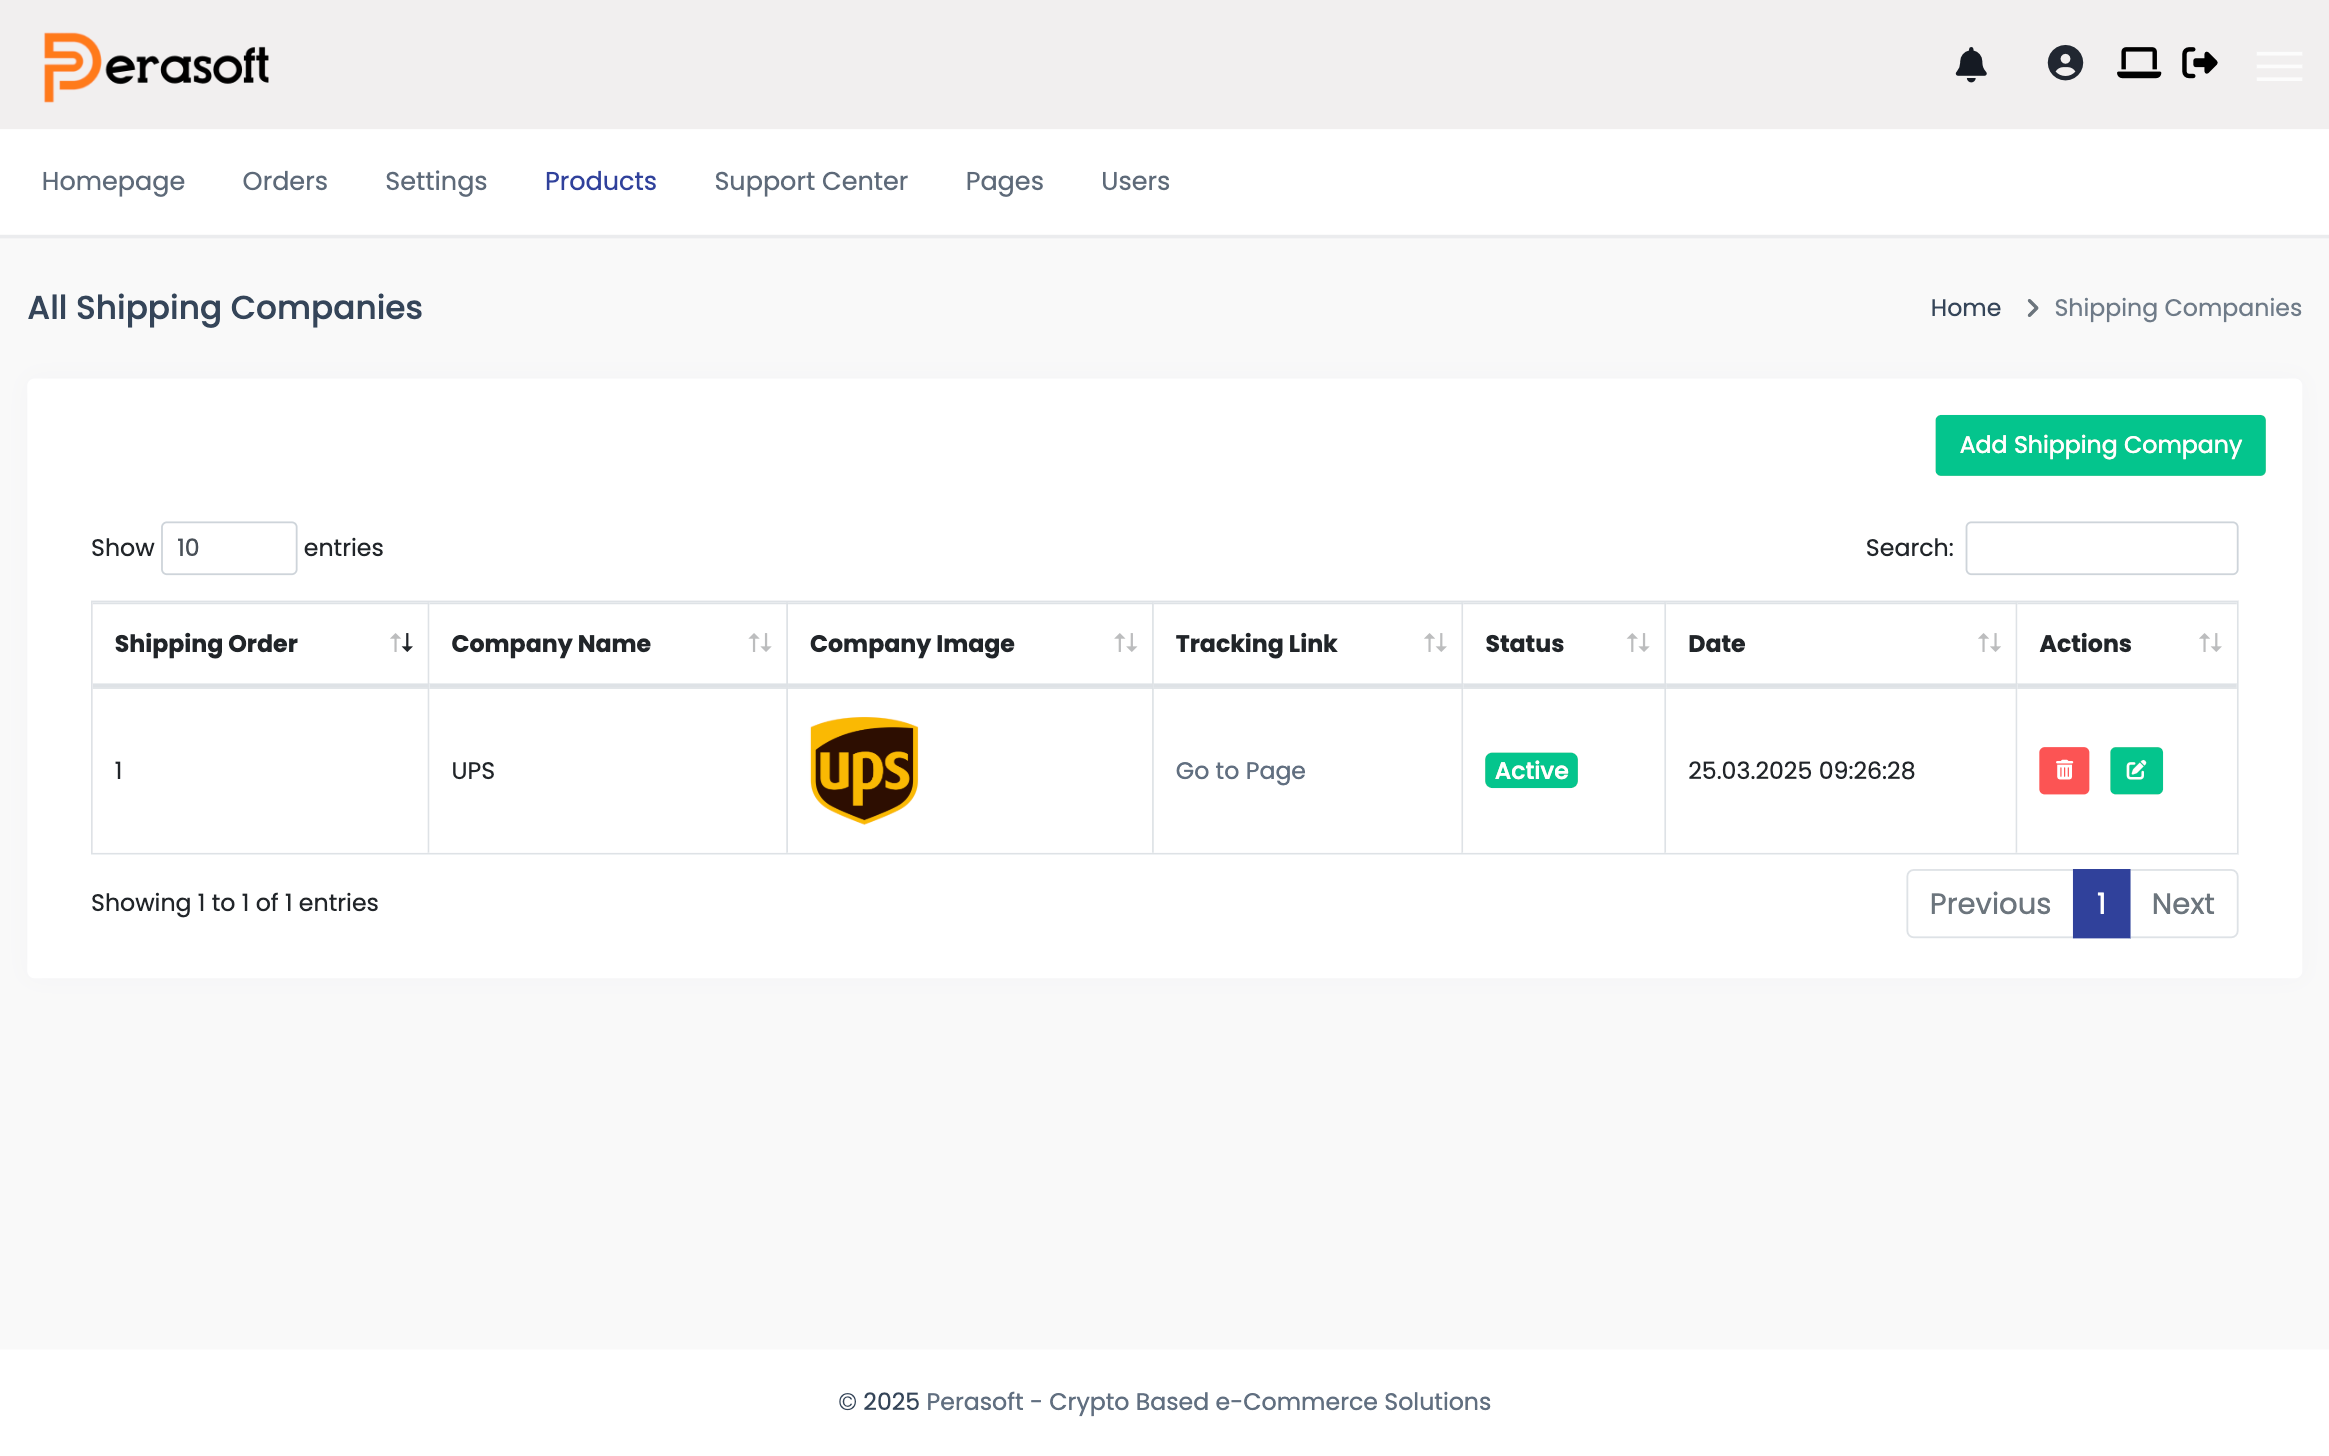Go to Homepage menu
2329x1456 pixels.
click(113, 181)
